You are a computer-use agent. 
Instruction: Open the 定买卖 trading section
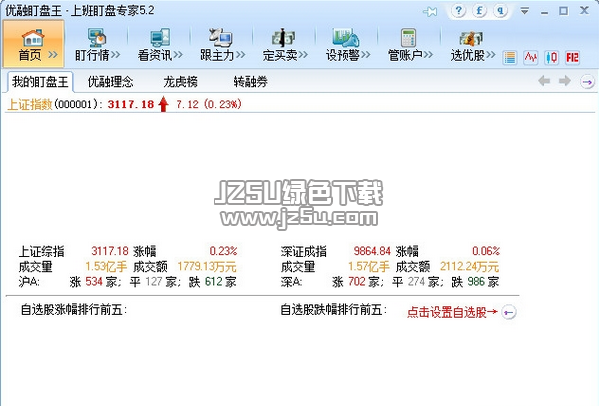285,44
